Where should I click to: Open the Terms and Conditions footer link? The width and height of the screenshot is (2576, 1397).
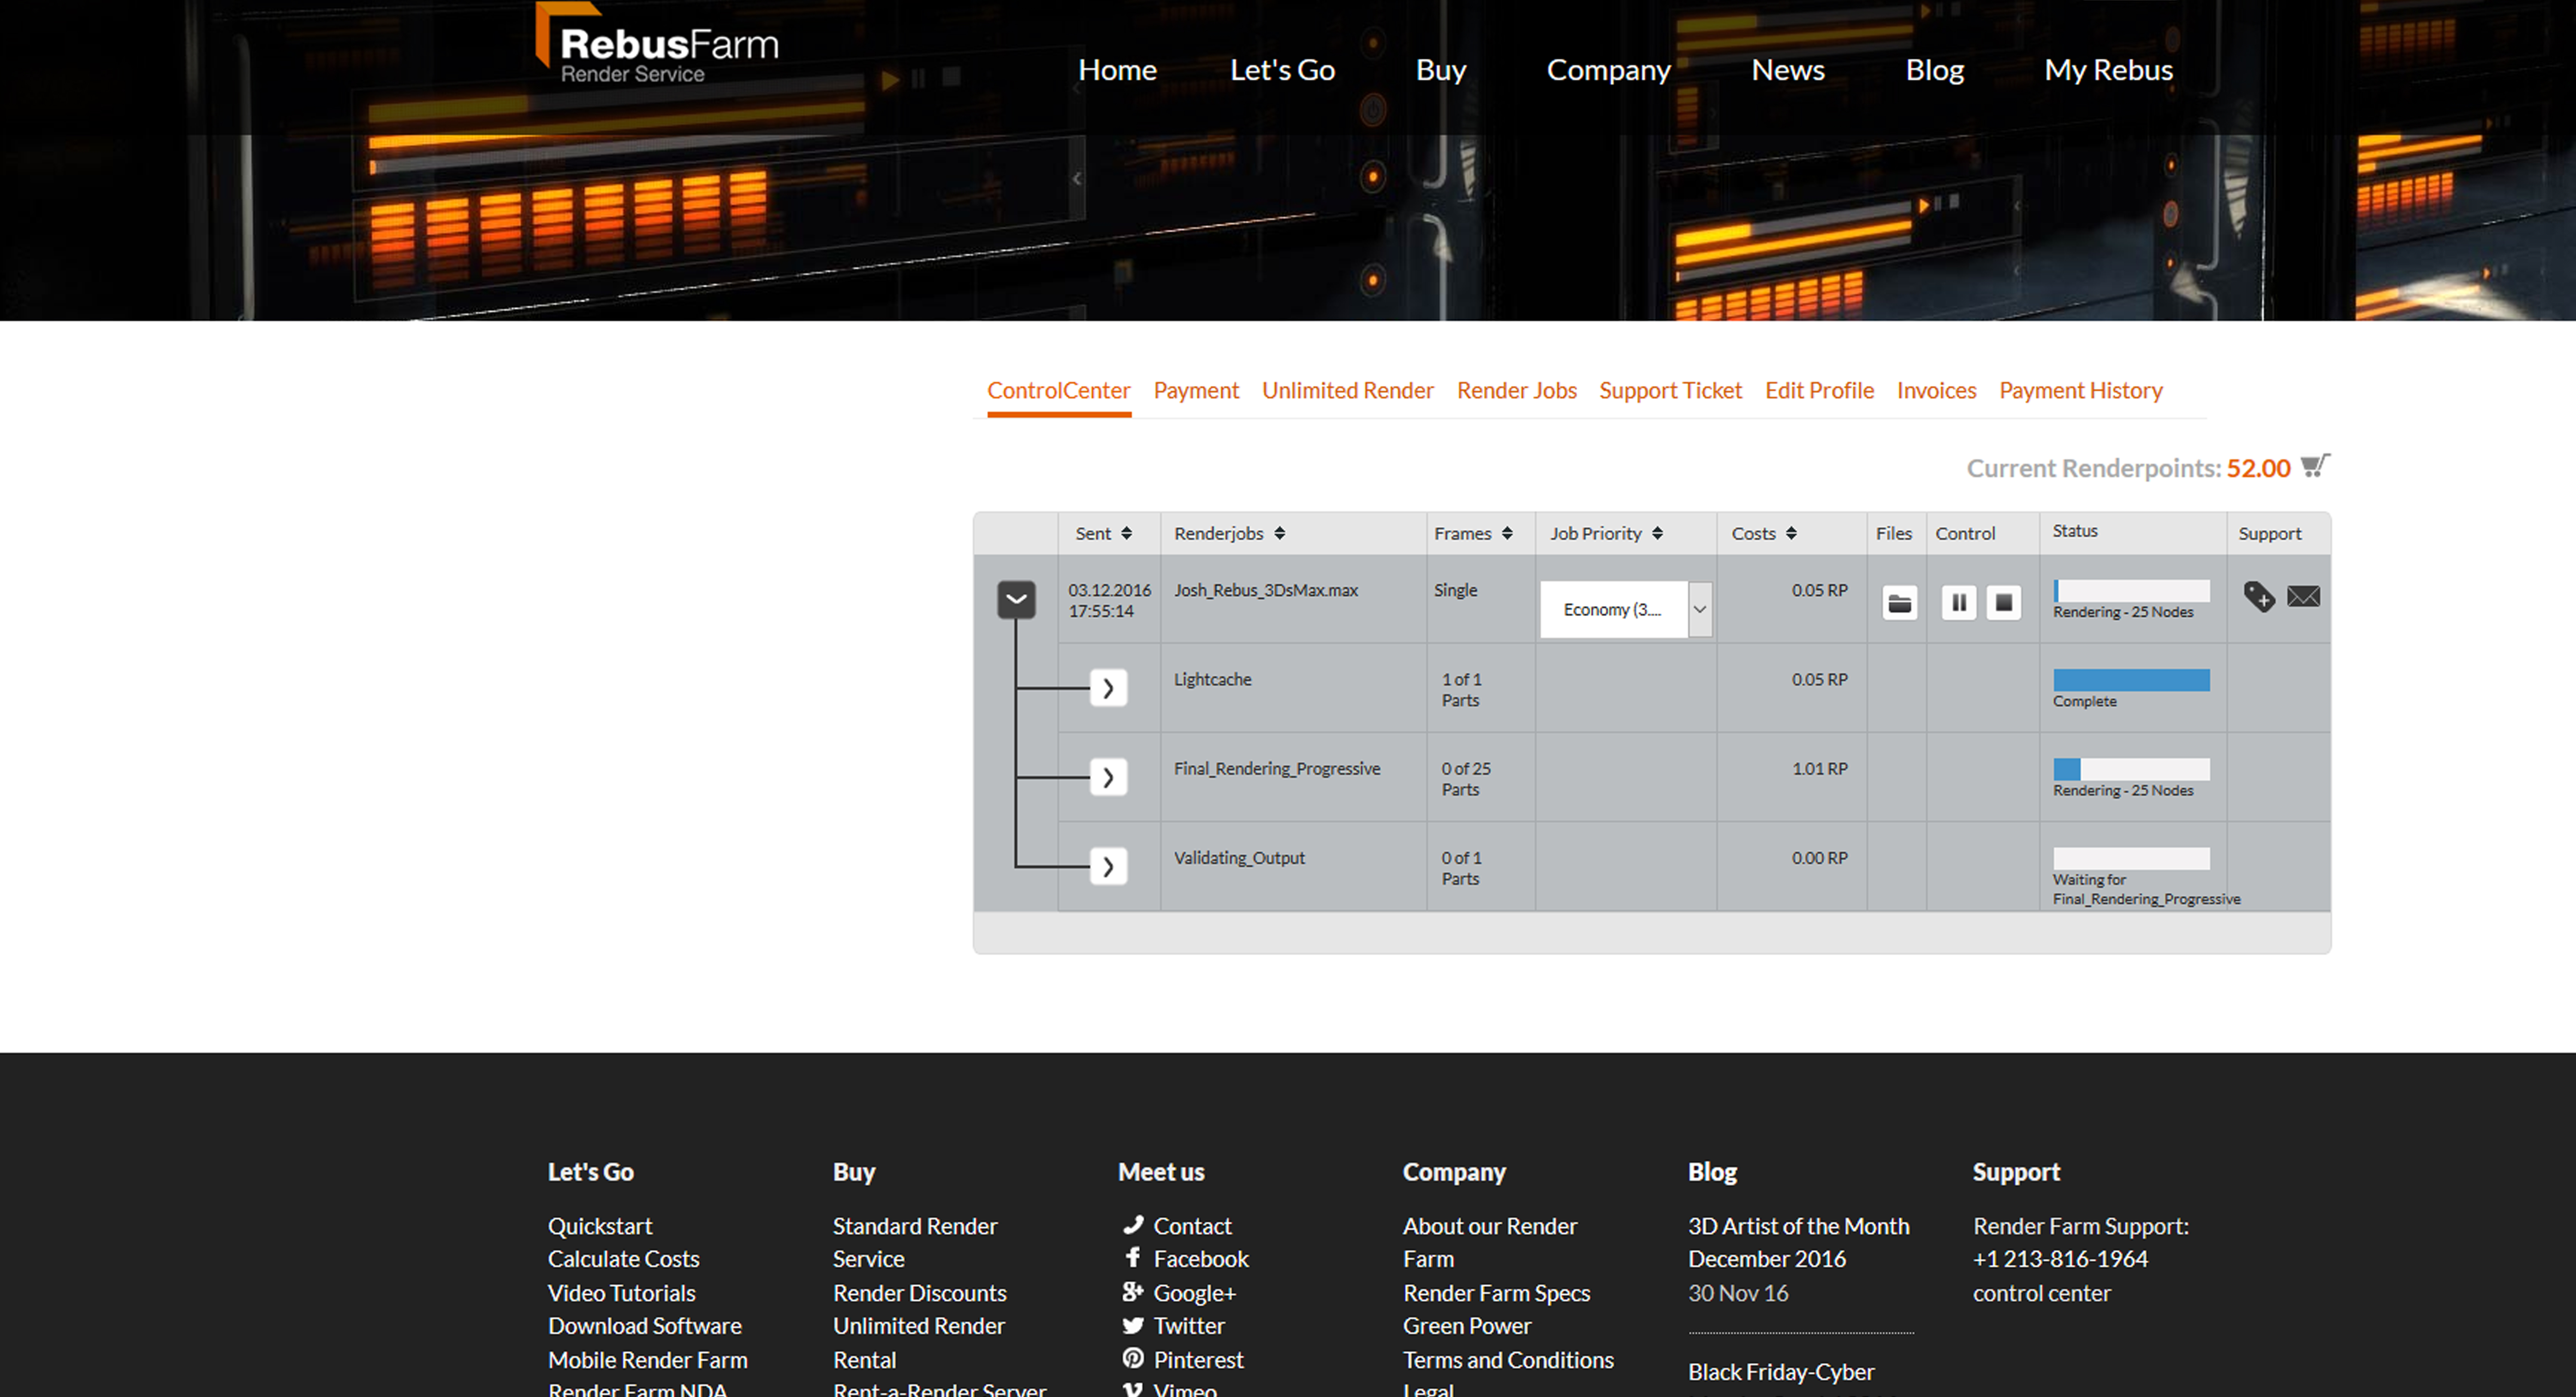pyautogui.click(x=1508, y=1360)
